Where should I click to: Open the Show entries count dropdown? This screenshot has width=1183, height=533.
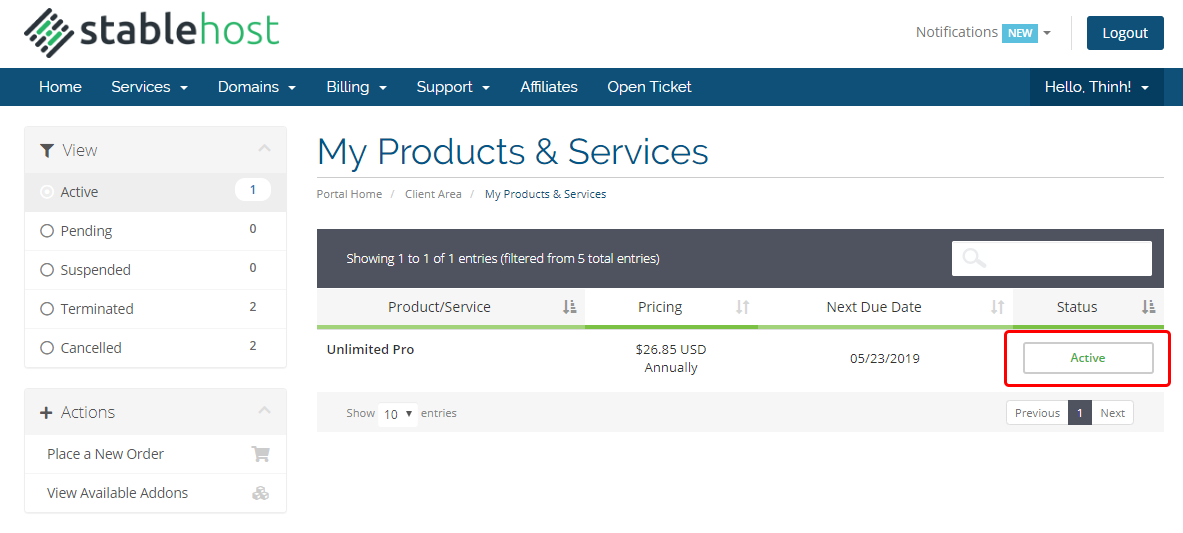click(x=398, y=414)
